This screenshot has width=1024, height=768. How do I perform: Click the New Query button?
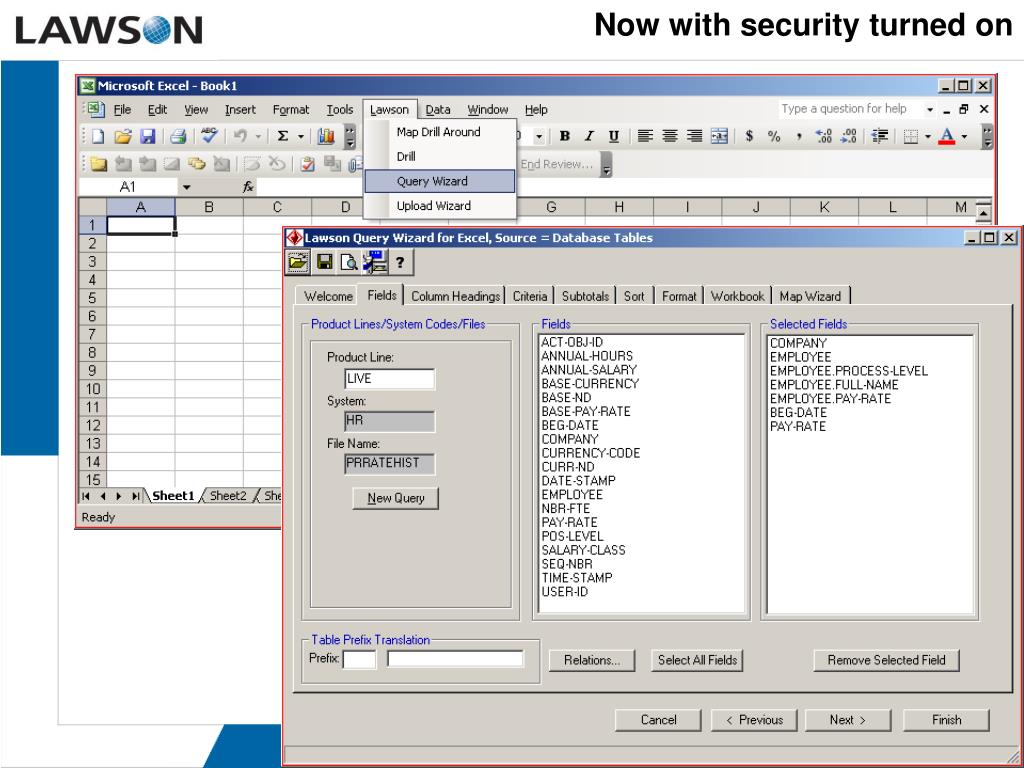pyautogui.click(x=396, y=498)
